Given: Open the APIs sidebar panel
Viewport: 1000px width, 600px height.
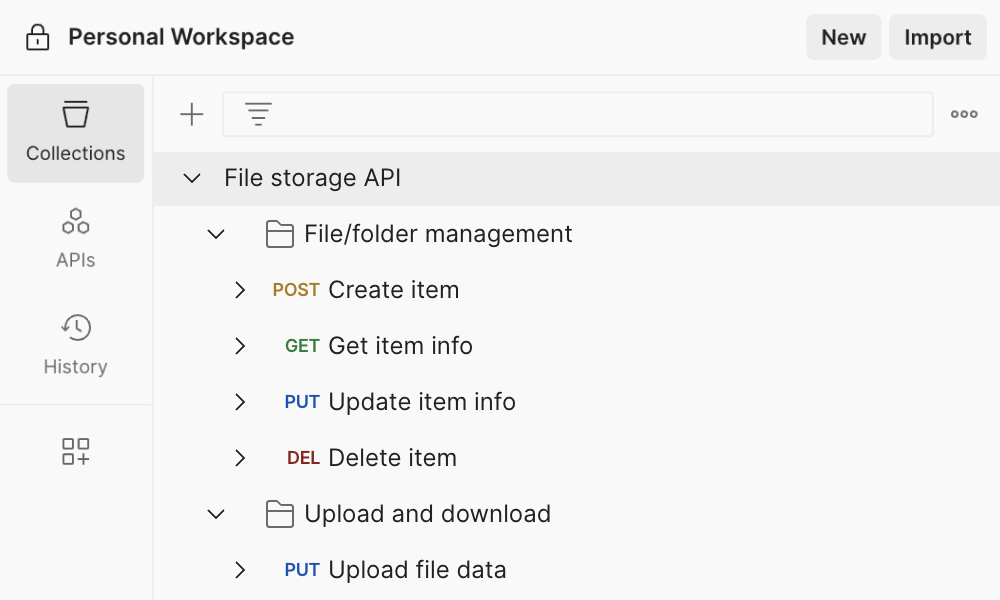Looking at the screenshot, I should (x=75, y=235).
